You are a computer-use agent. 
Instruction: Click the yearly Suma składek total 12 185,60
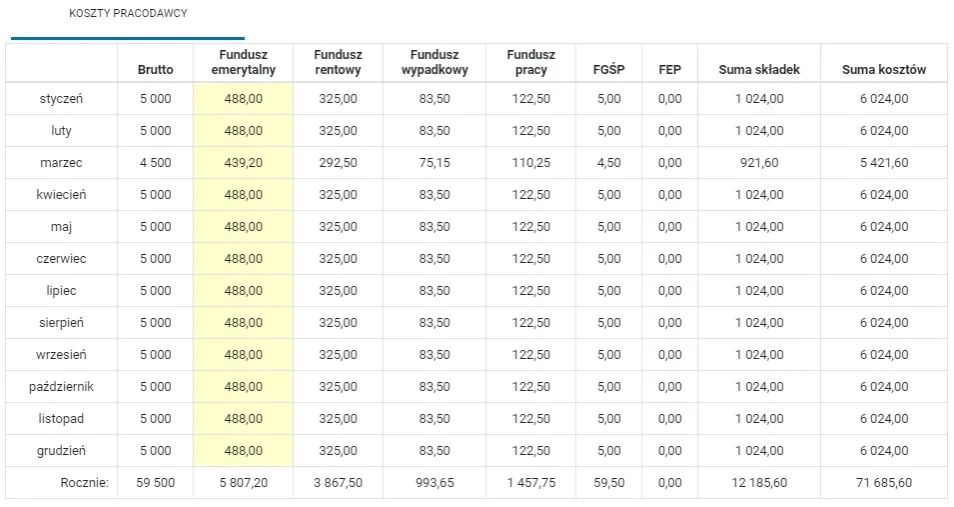click(759, 483)
